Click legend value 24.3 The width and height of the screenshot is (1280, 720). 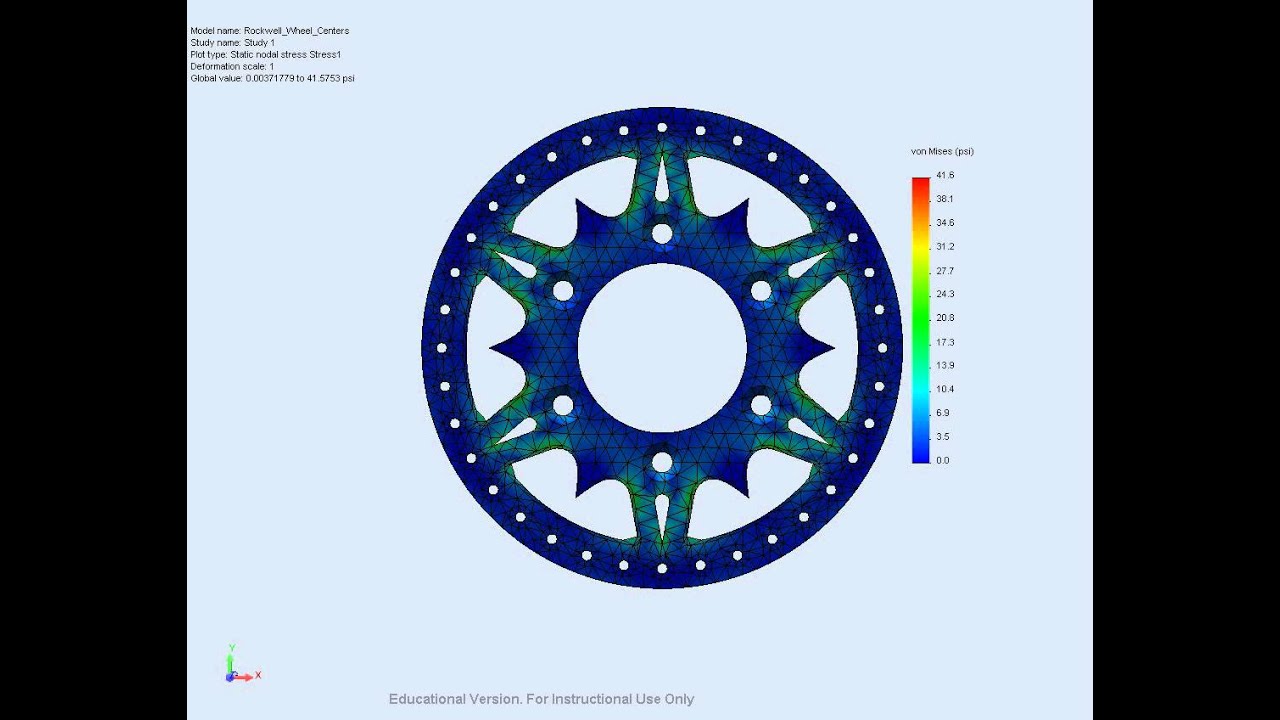click(945, 294)
